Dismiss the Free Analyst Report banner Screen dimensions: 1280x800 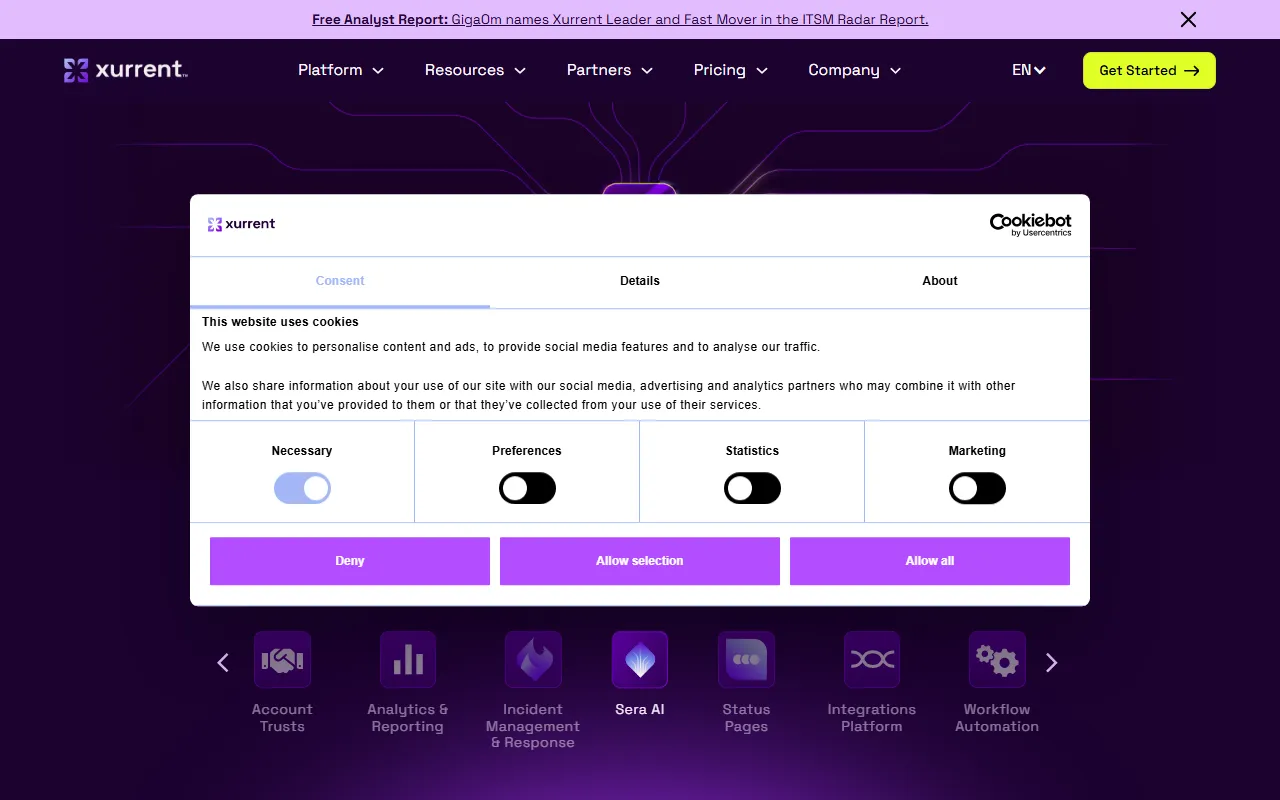tap(1188, 20)
